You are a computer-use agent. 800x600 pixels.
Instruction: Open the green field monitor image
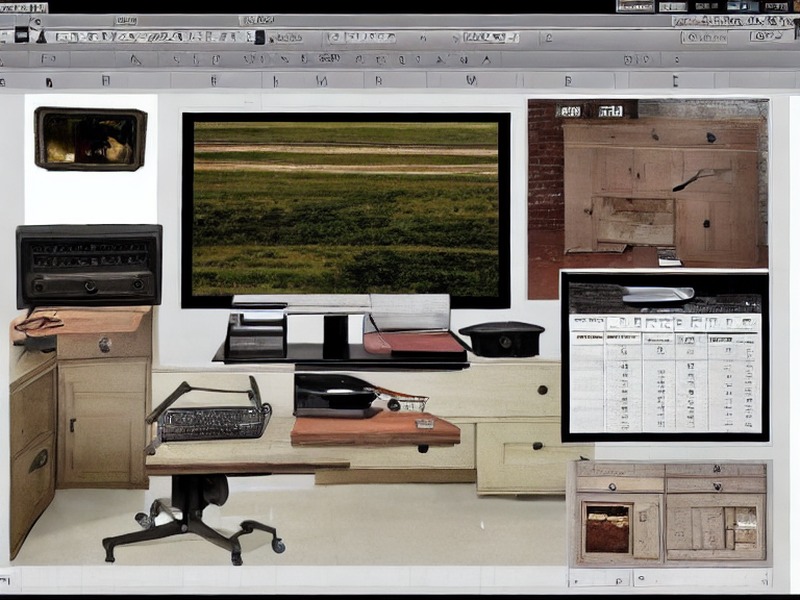(346, 210)
